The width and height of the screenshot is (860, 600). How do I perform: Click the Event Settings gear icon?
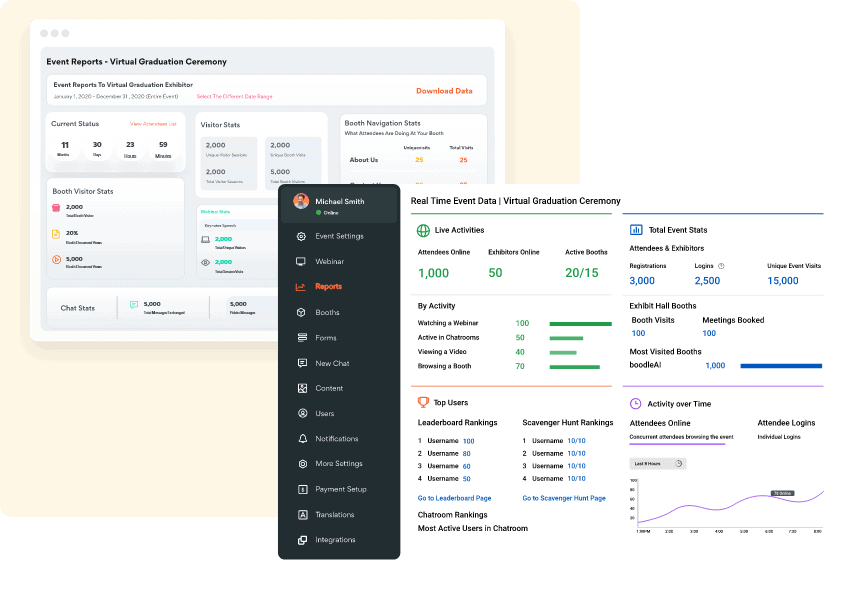click(301, 236)
